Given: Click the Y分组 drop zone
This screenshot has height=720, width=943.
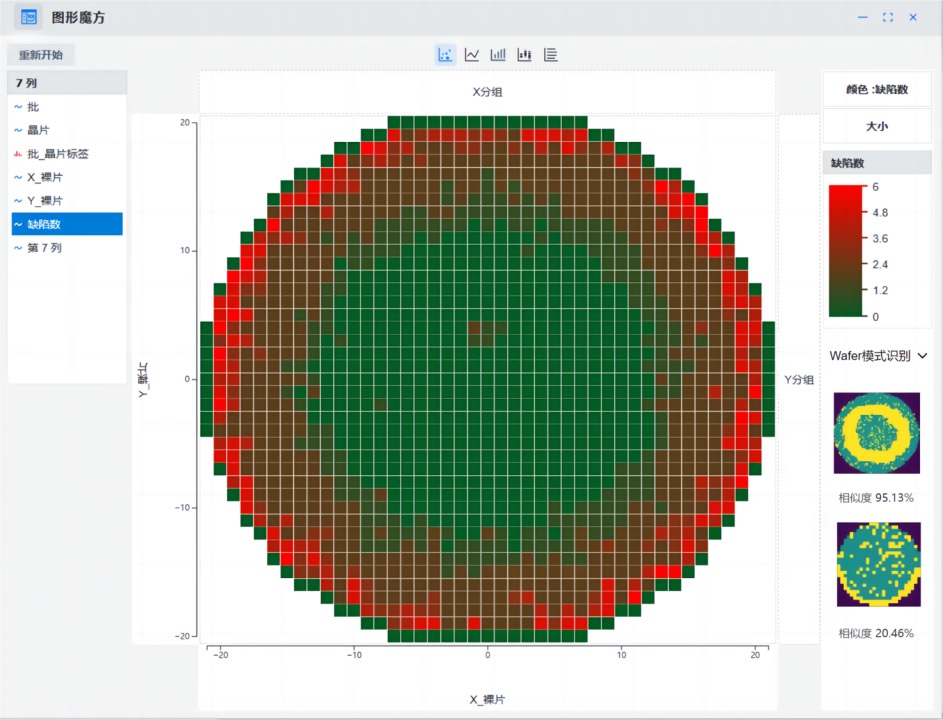Looking at the screenshot, I should 799,379.
